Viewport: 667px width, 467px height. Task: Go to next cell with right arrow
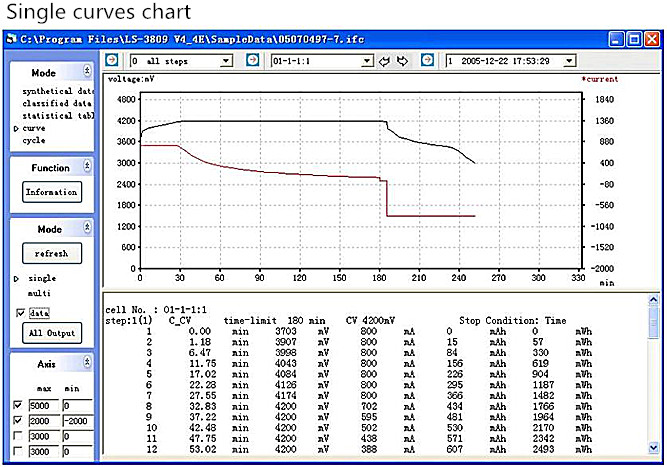(x=402, y=60)
